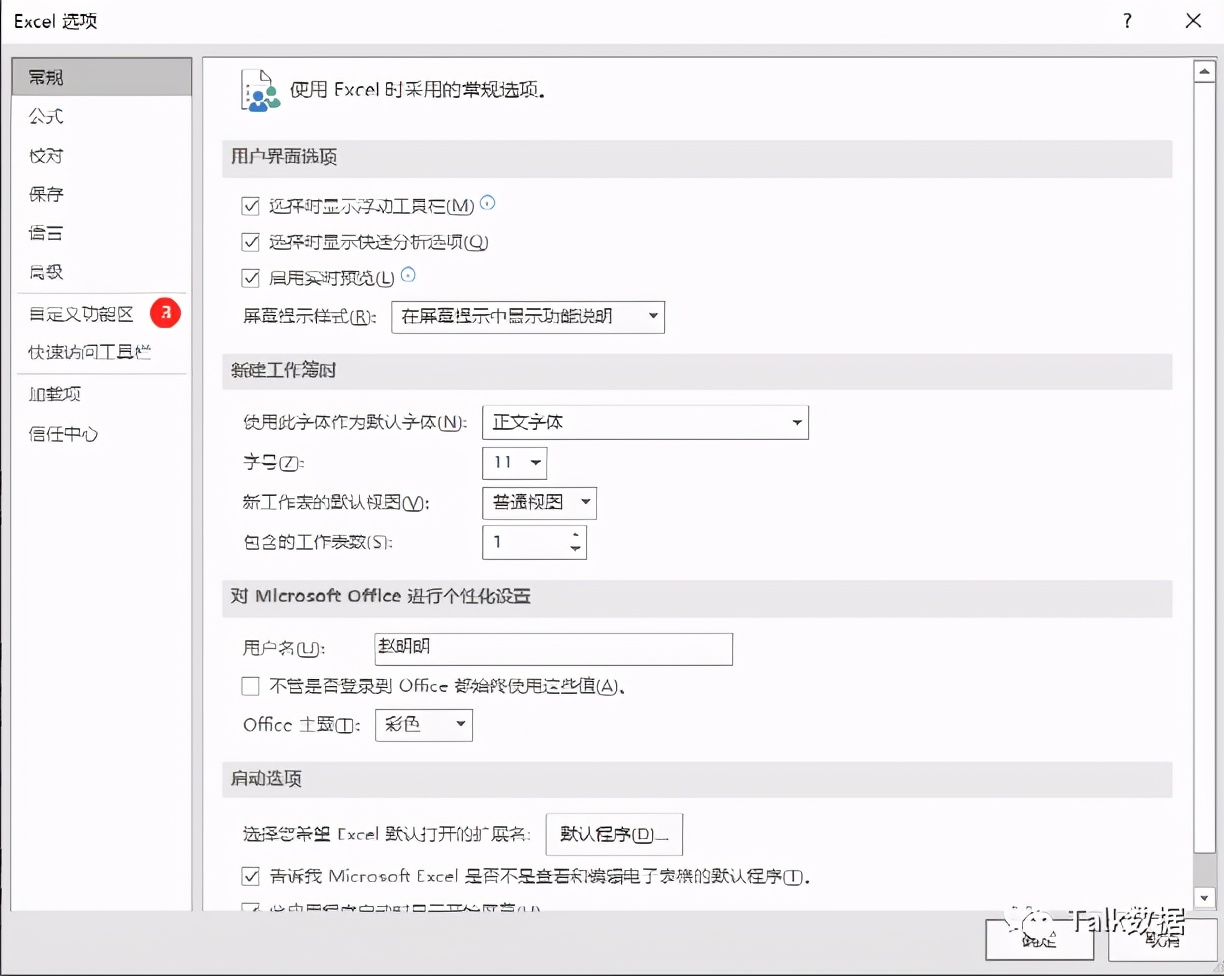Decrease the 包含的工作表数 value
The image size is (1224, 976).
(575, 549)
